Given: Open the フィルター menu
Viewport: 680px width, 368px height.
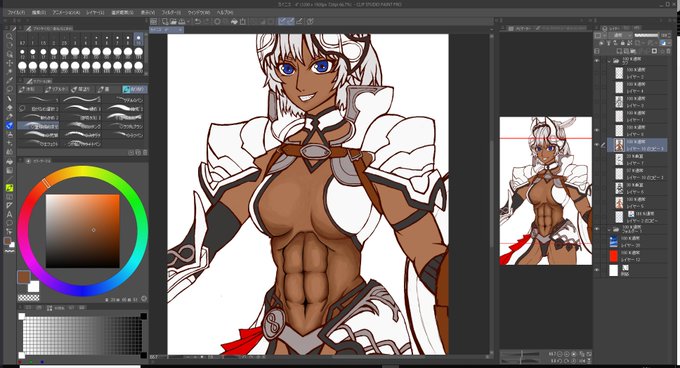Looking at the screenshot, I should coord(171,13).
